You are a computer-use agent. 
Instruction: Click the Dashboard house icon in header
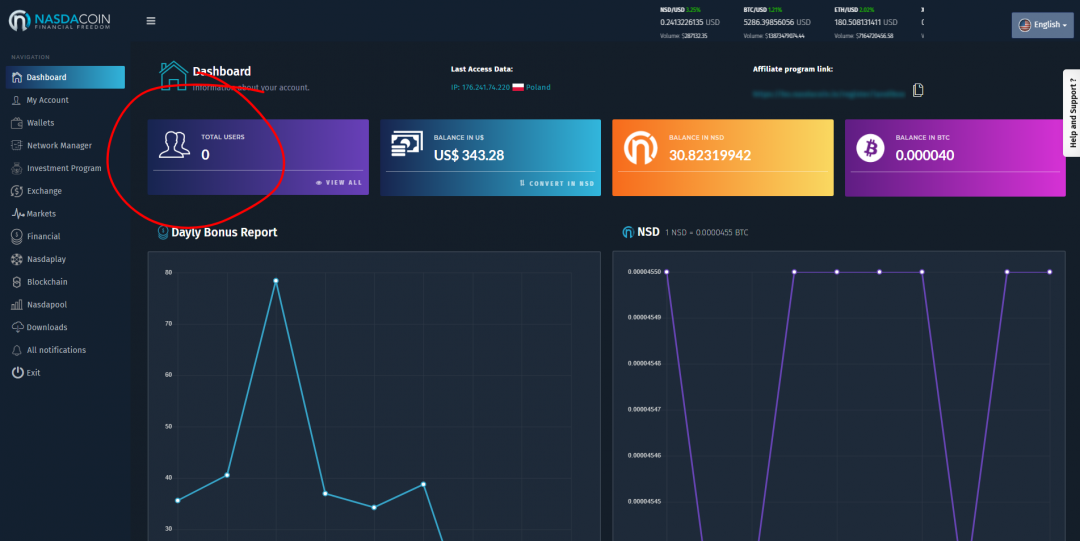(173, 75)
